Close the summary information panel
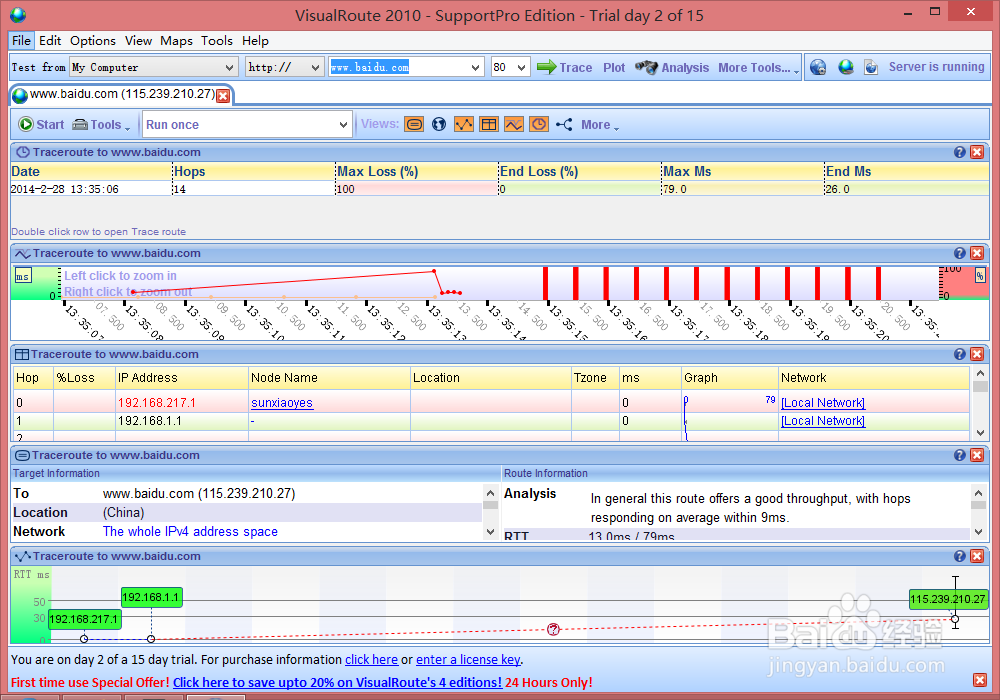Image resolution: width=1000 pixels, height=700 pixels. pos(976,455)
